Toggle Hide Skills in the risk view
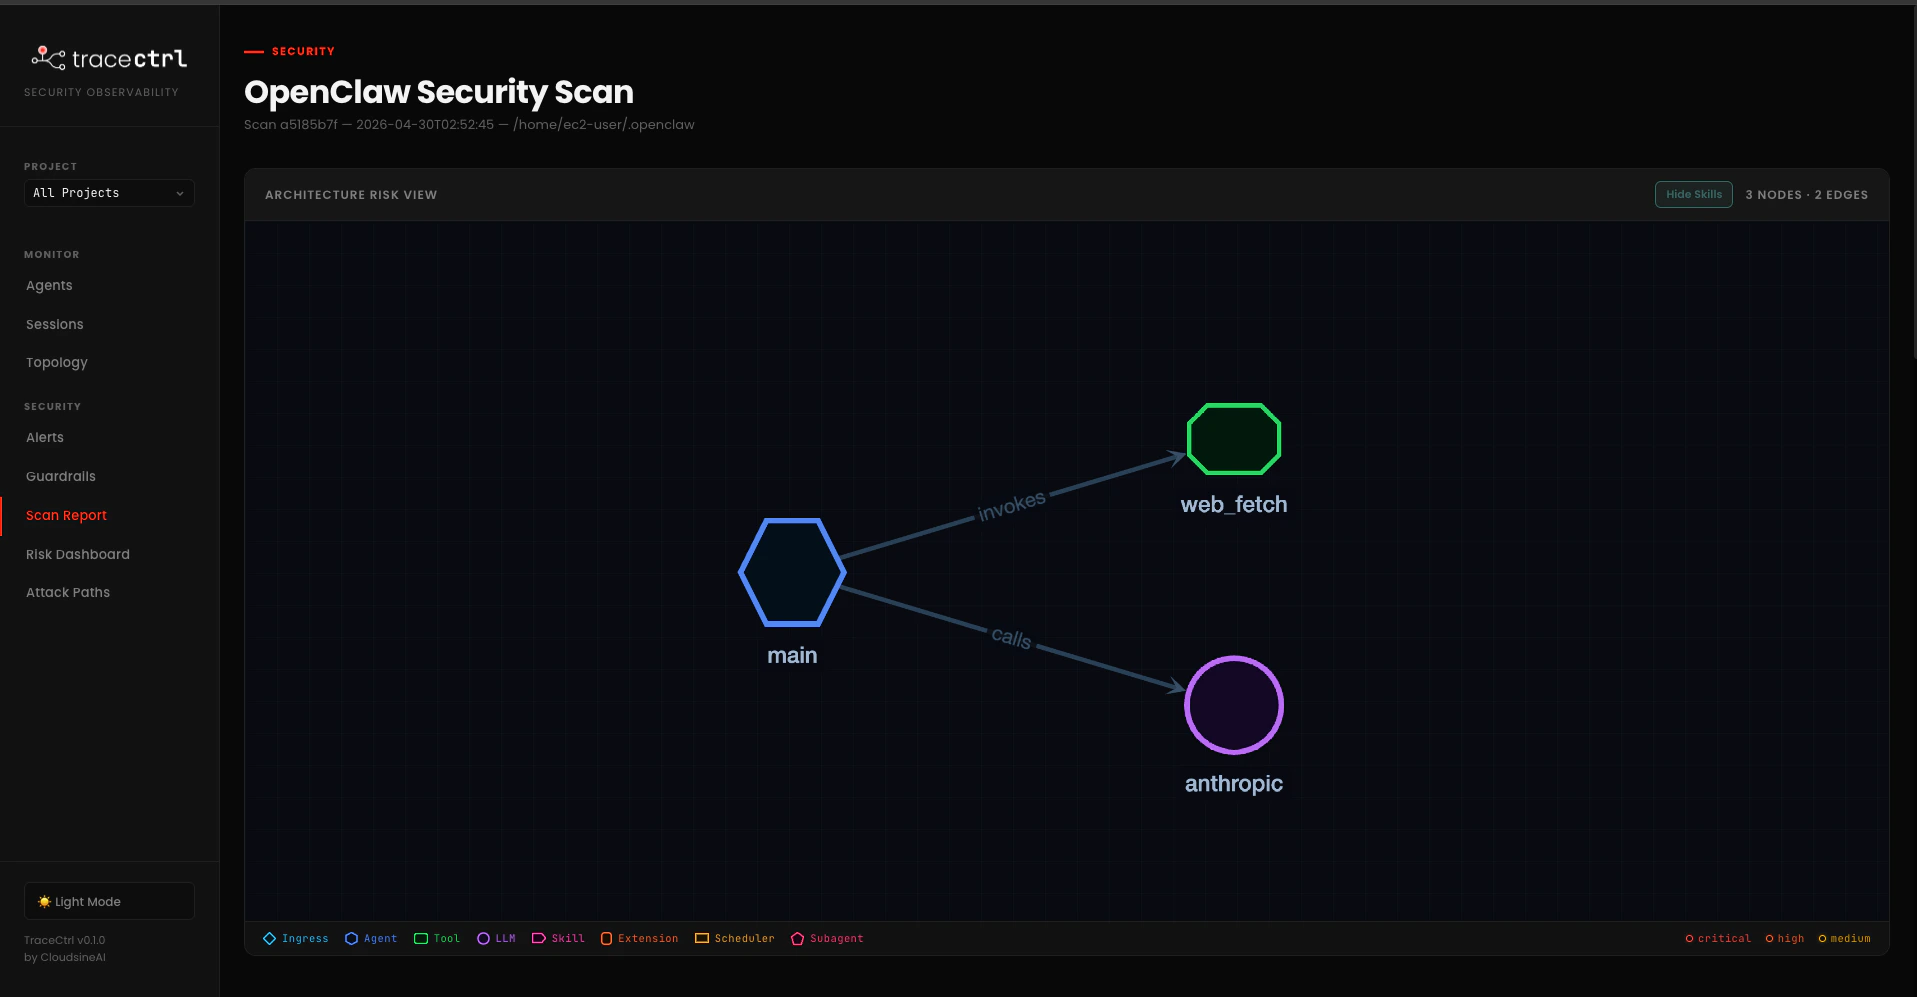1917x997 pixels. pos(1693,194)
